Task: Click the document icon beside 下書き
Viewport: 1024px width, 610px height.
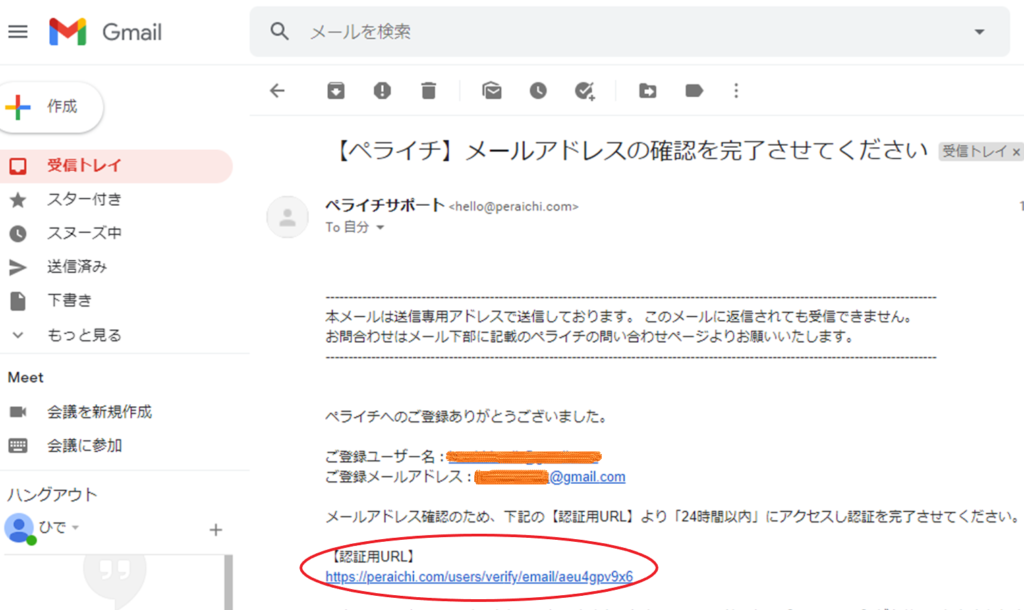Action: pos(18,301)
